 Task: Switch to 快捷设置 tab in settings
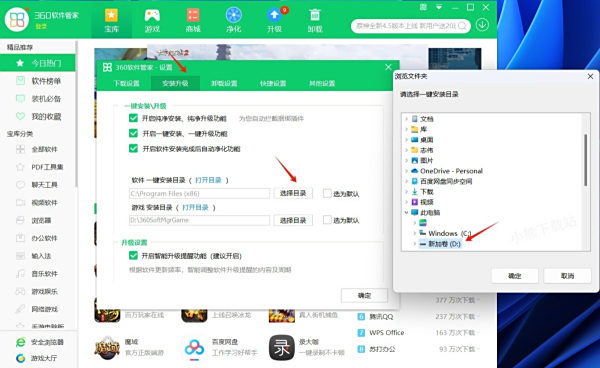tap(273, 83)
